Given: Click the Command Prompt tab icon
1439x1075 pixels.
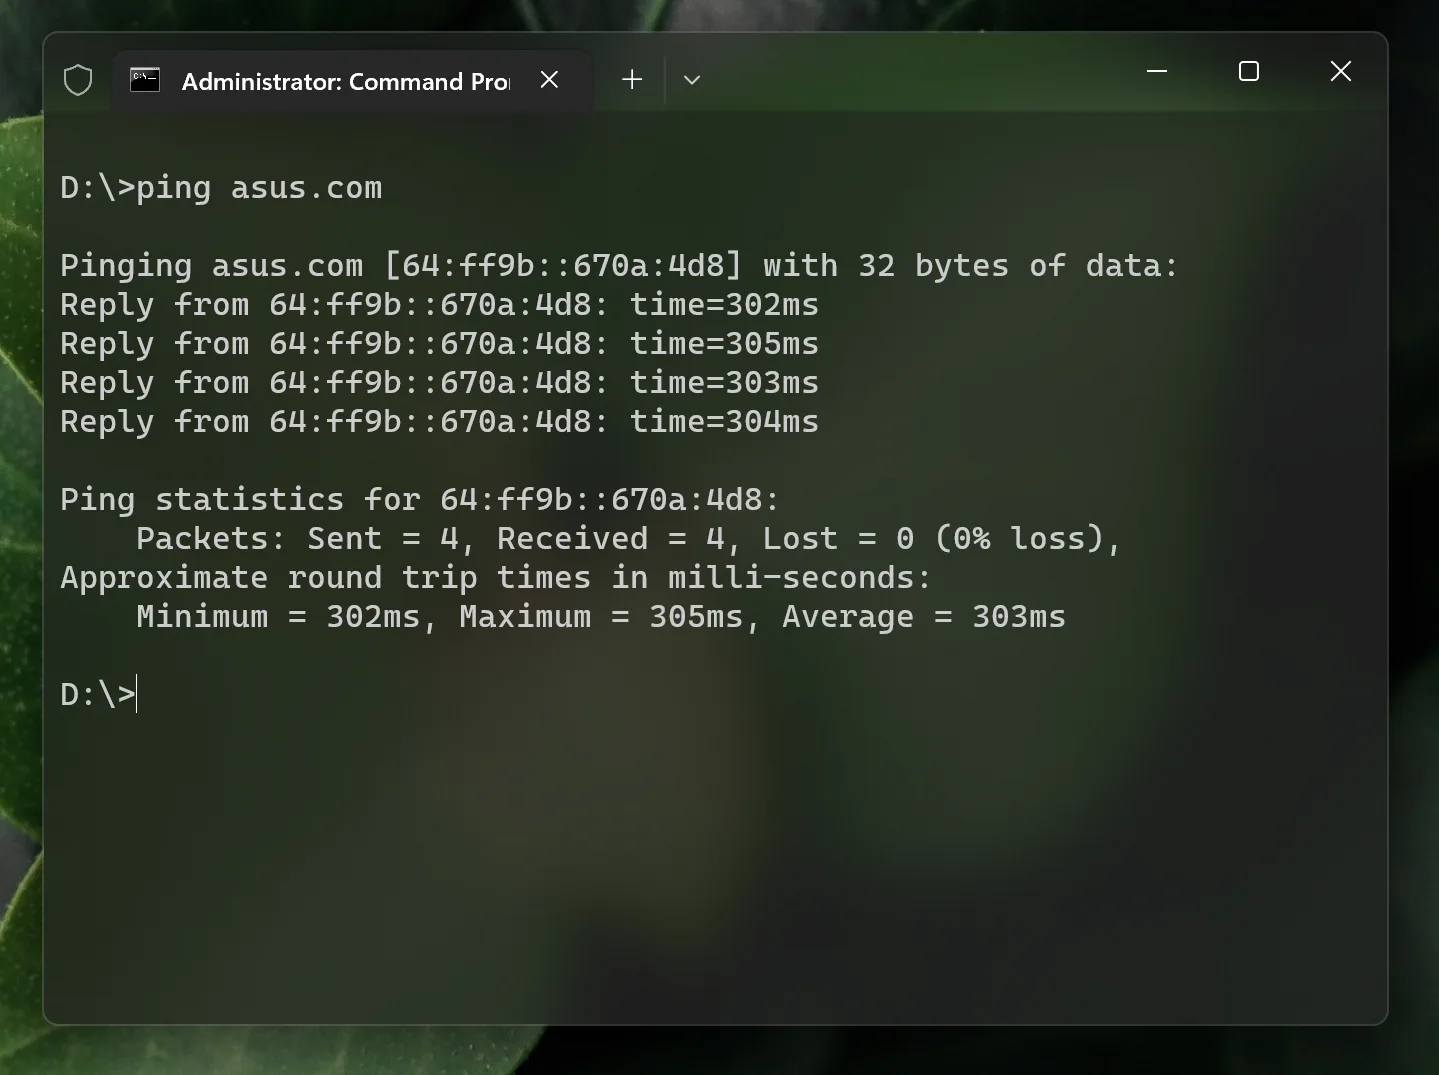Looking at the screenshot, I should [x=145, y=80].
